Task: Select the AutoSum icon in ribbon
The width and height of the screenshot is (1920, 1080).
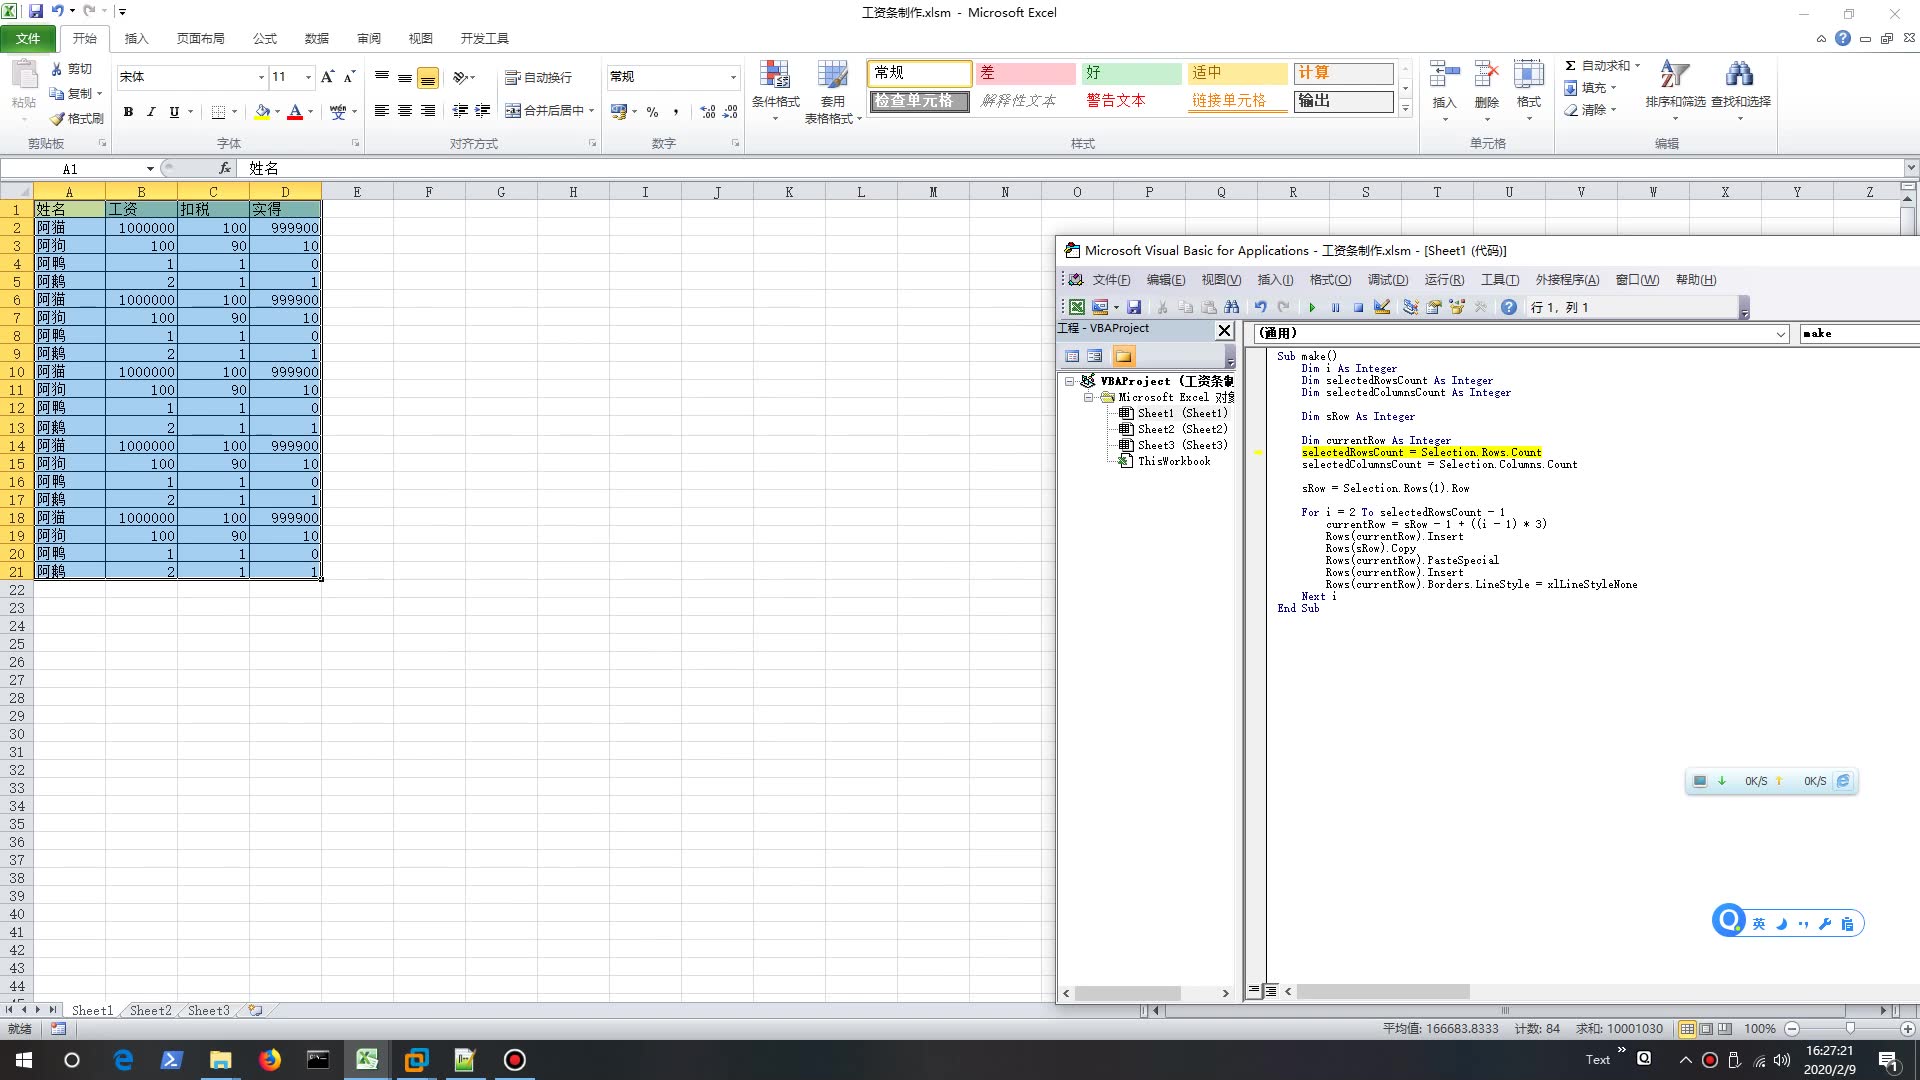Action: point(1571,65)
